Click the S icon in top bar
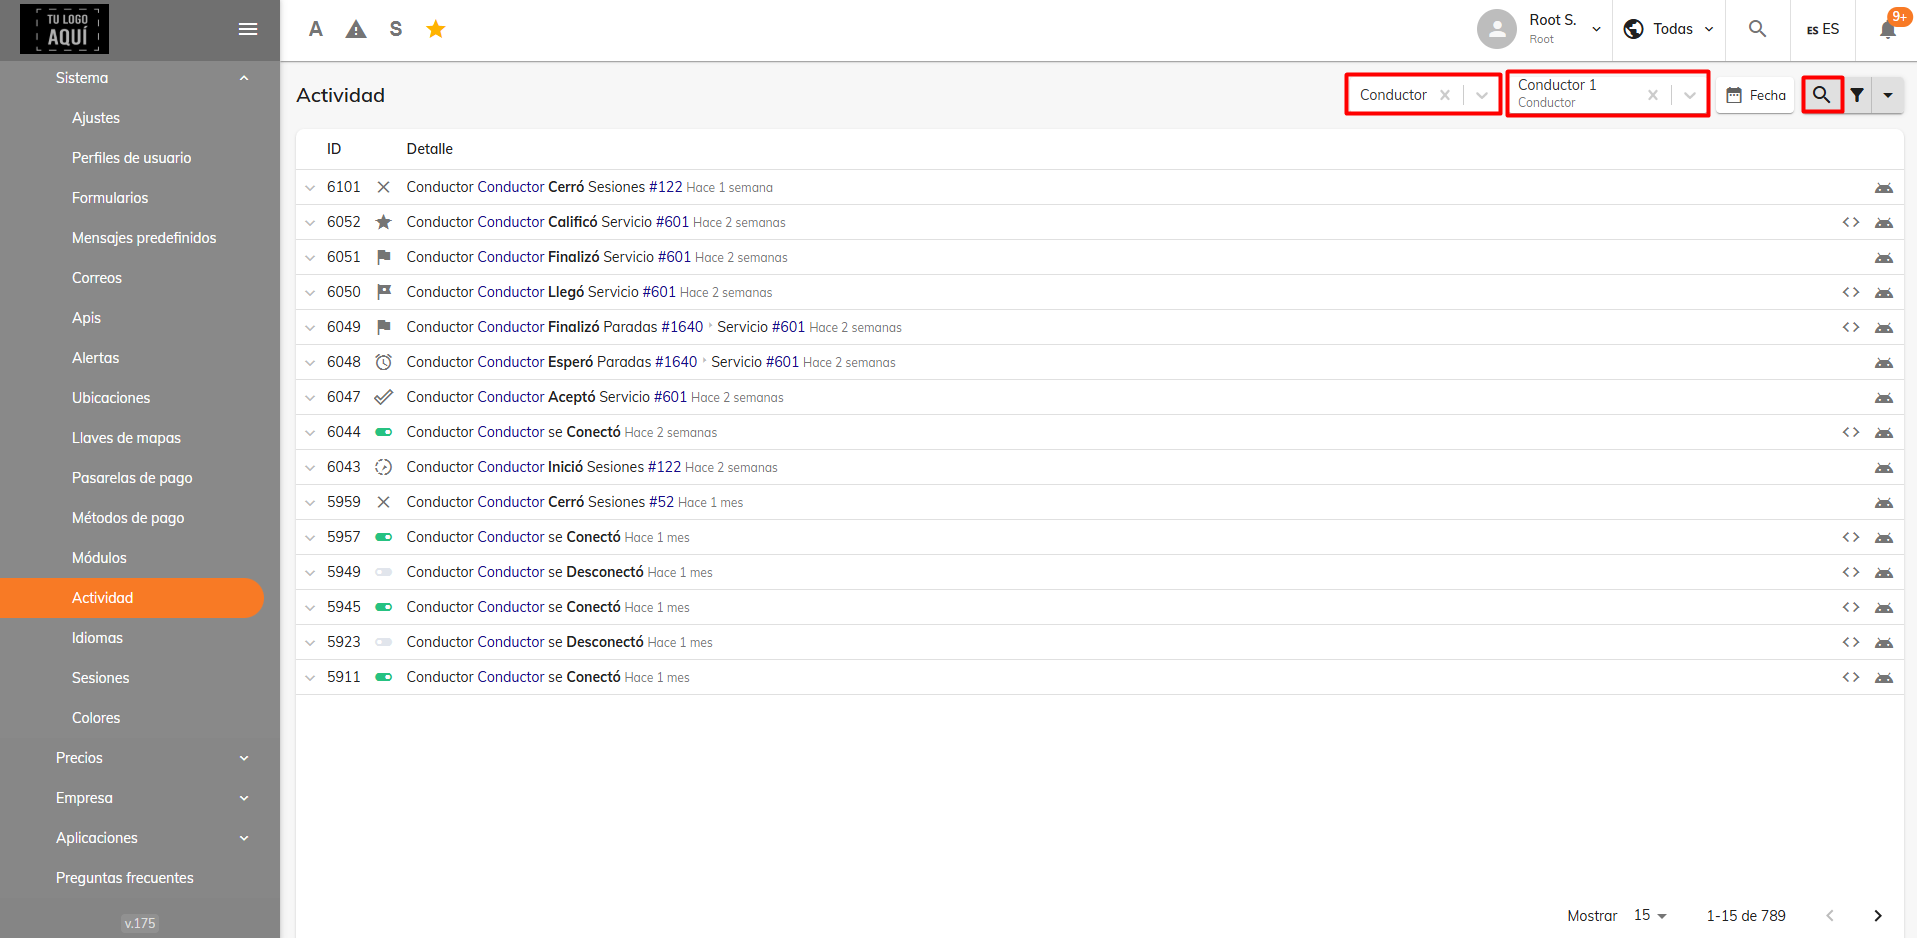 pyautogui.click(x=396, y=29)
